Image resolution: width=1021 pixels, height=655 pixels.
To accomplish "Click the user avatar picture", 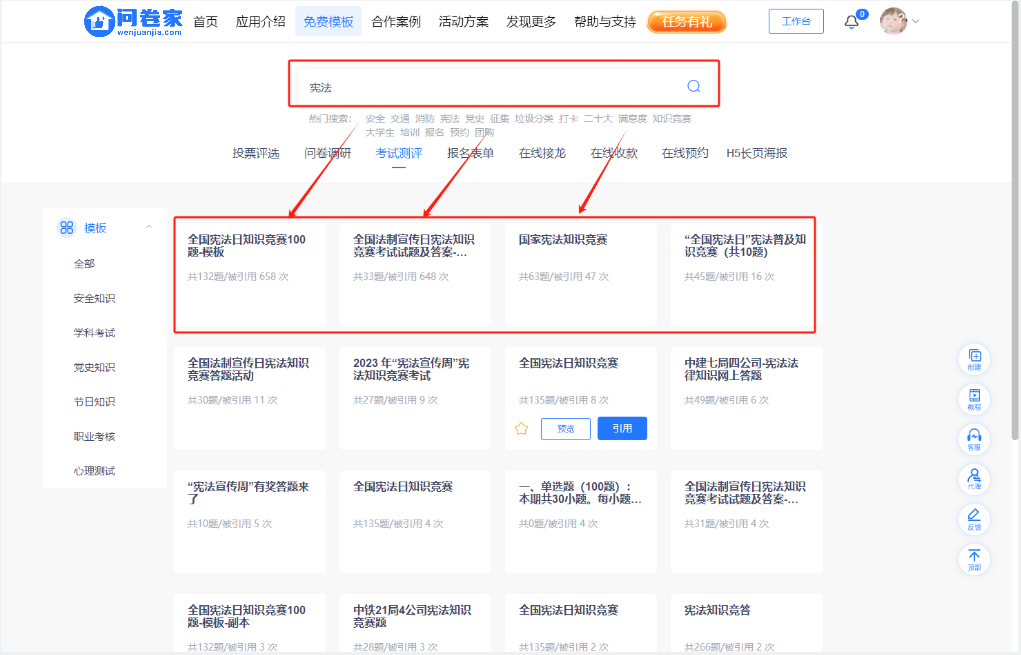I will [893, 21].
